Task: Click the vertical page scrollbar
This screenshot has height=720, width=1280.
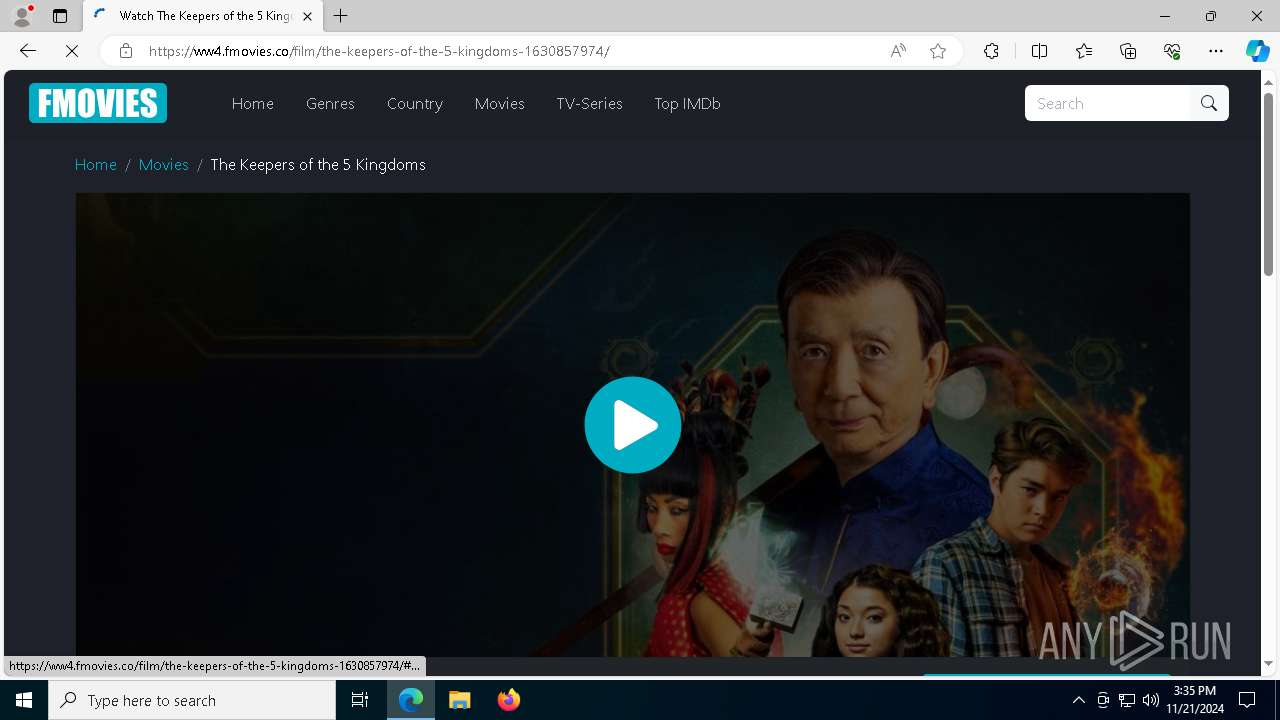Action: coord(1268,184)
